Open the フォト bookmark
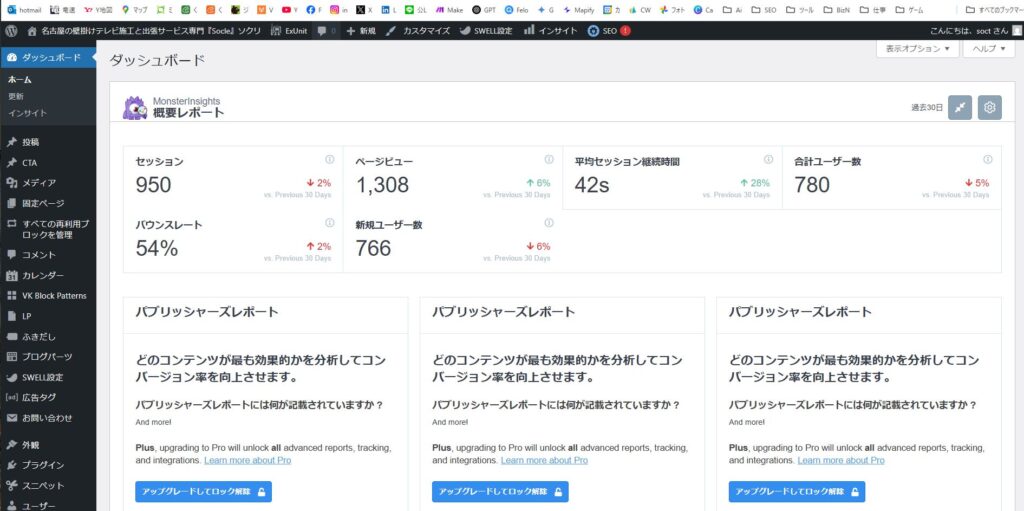 point(673,10)
